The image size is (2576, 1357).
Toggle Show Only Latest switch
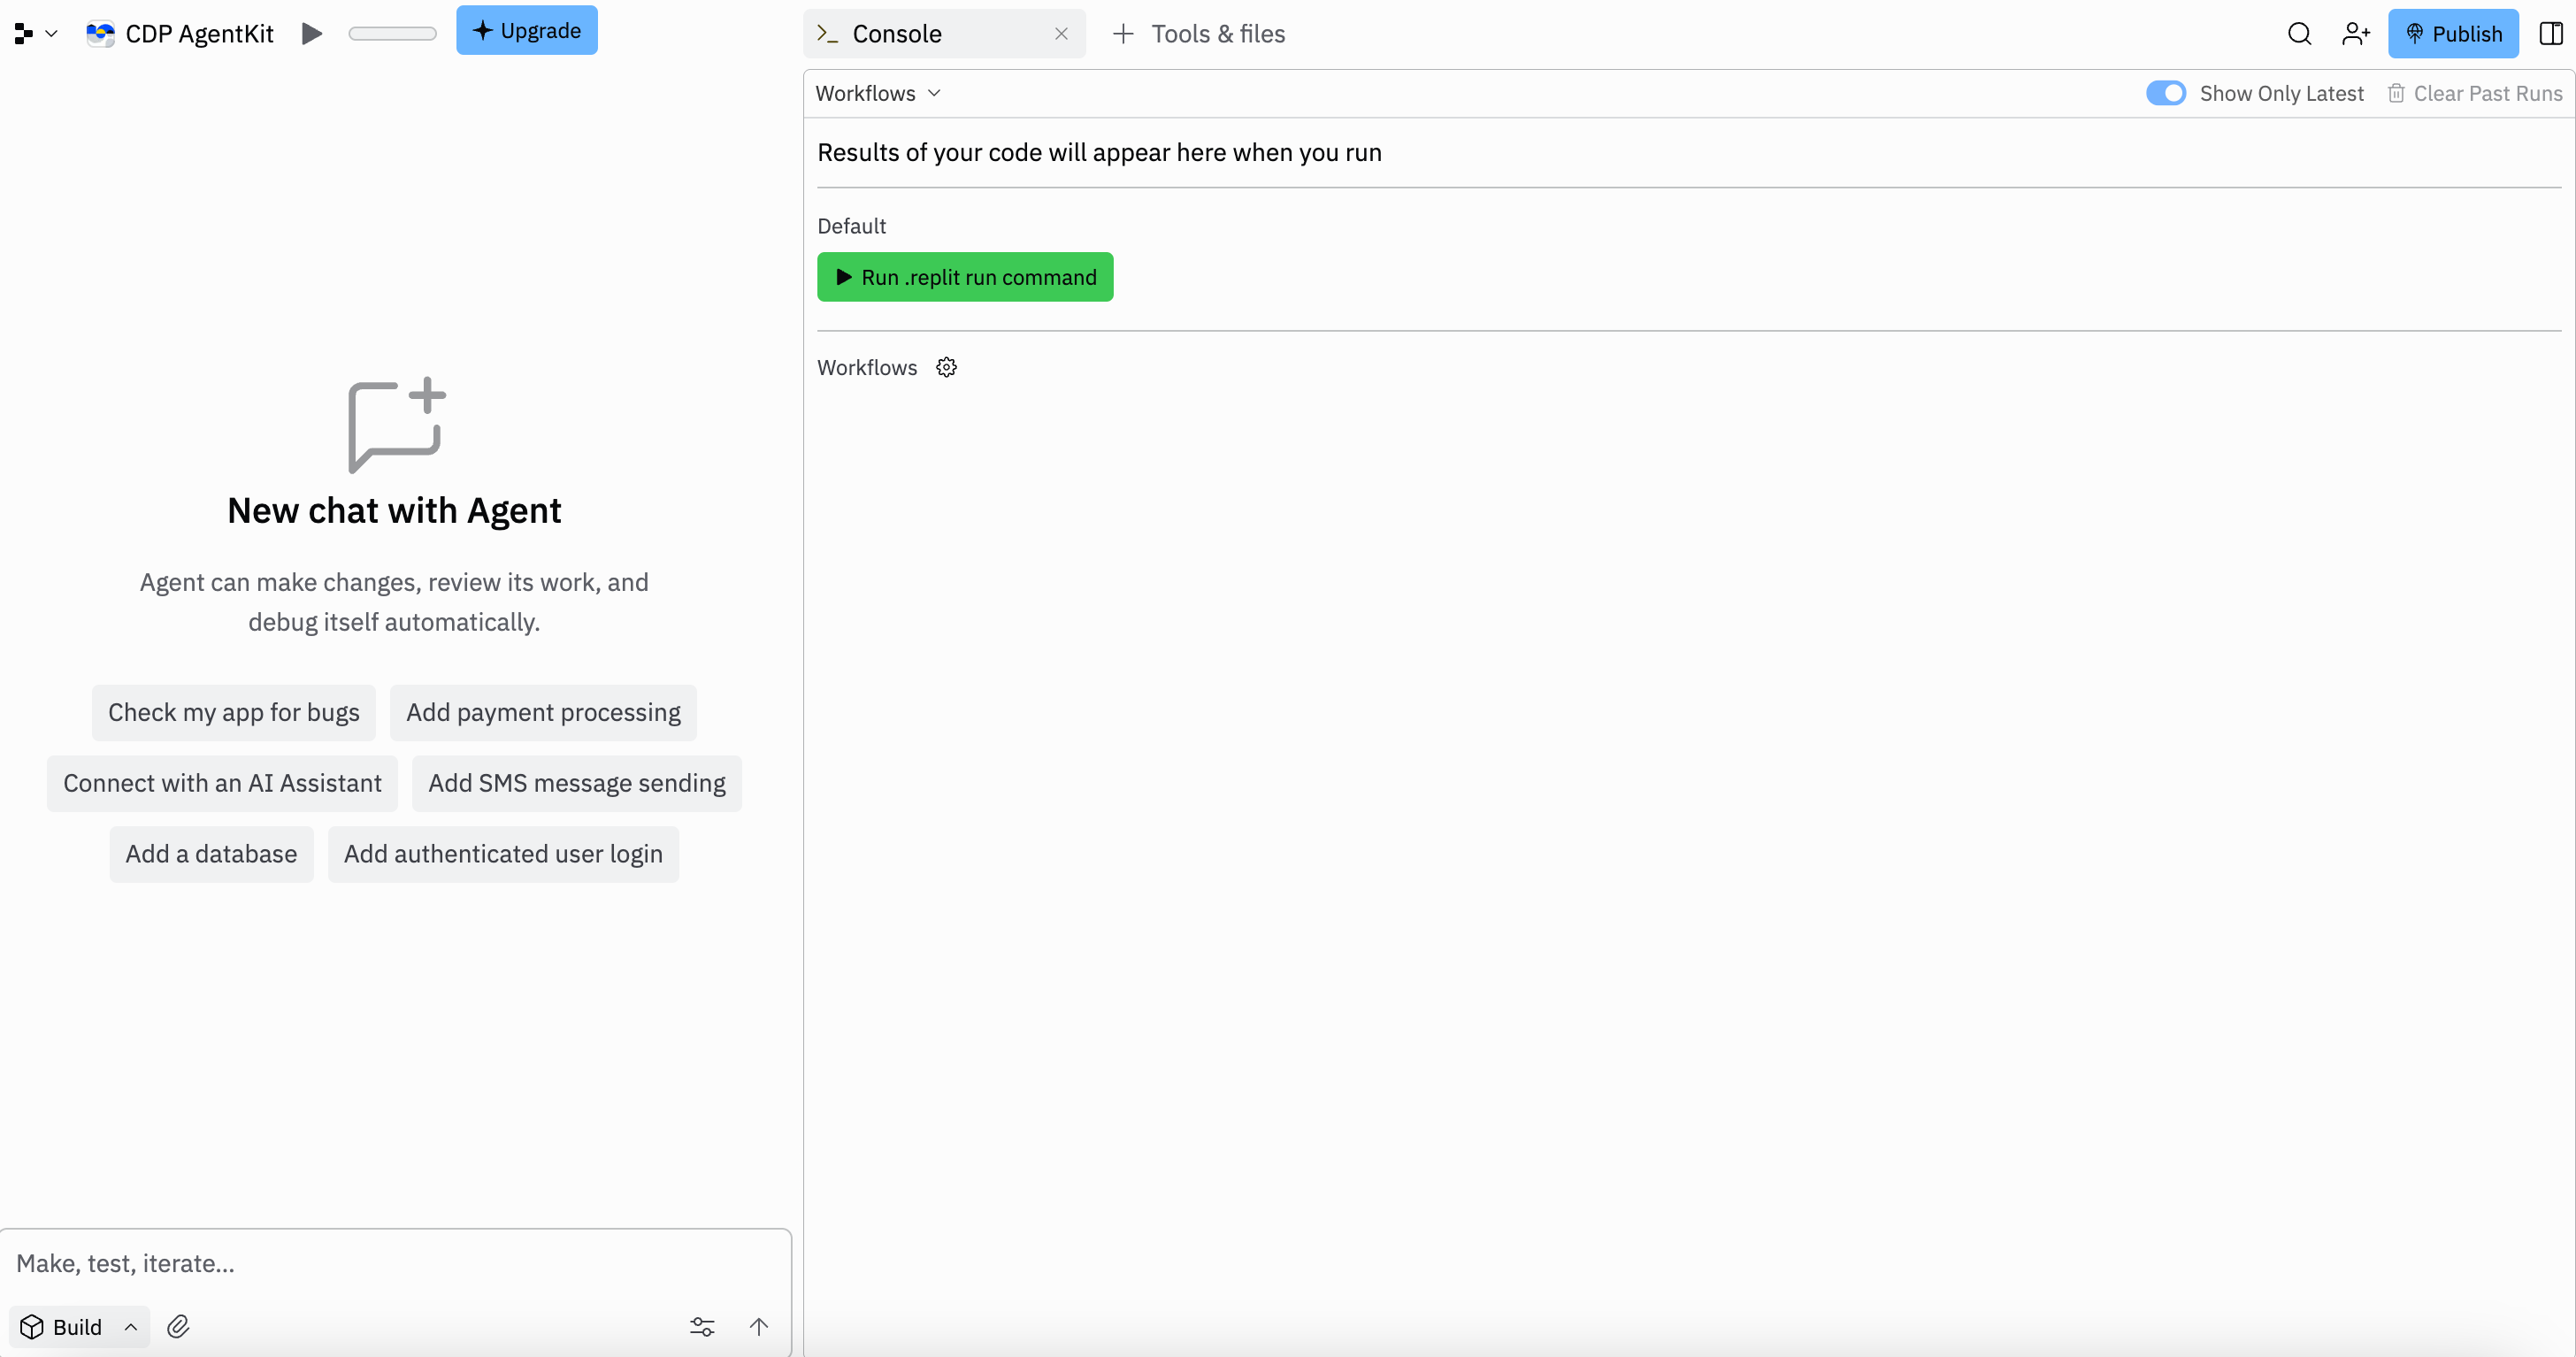2165,93
